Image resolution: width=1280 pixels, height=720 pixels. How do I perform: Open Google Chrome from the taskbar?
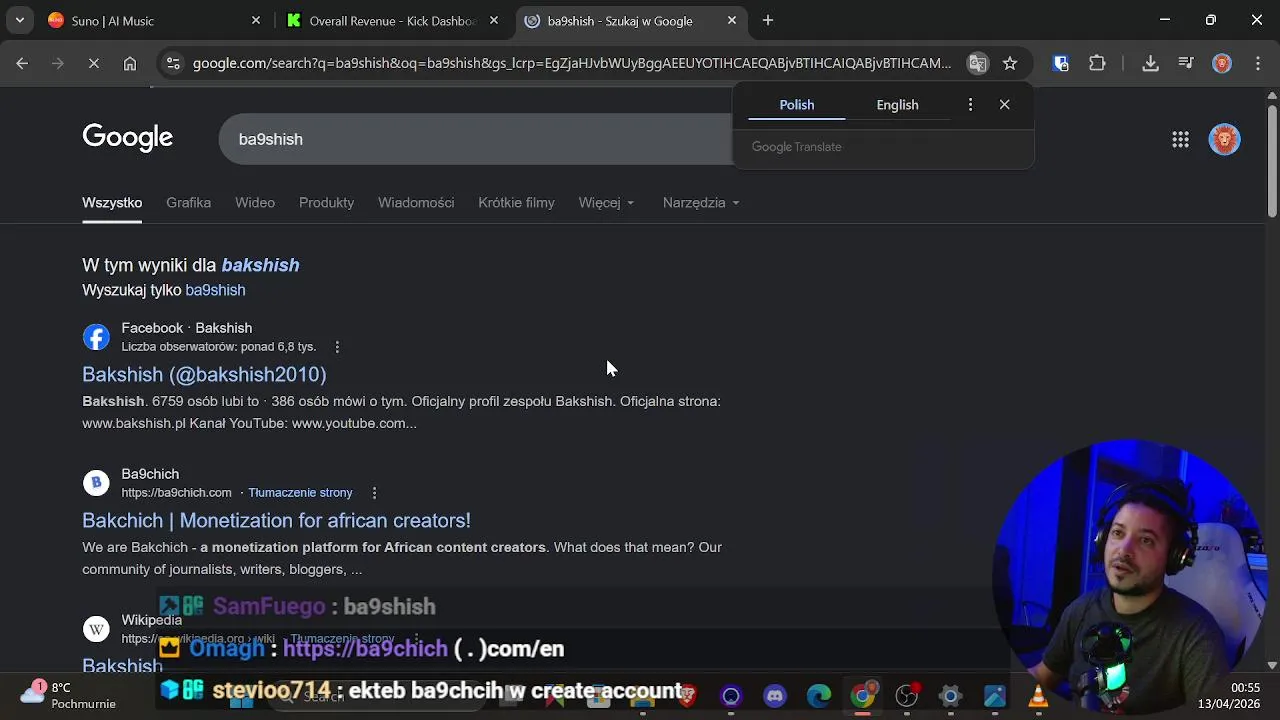coord(863,696)
